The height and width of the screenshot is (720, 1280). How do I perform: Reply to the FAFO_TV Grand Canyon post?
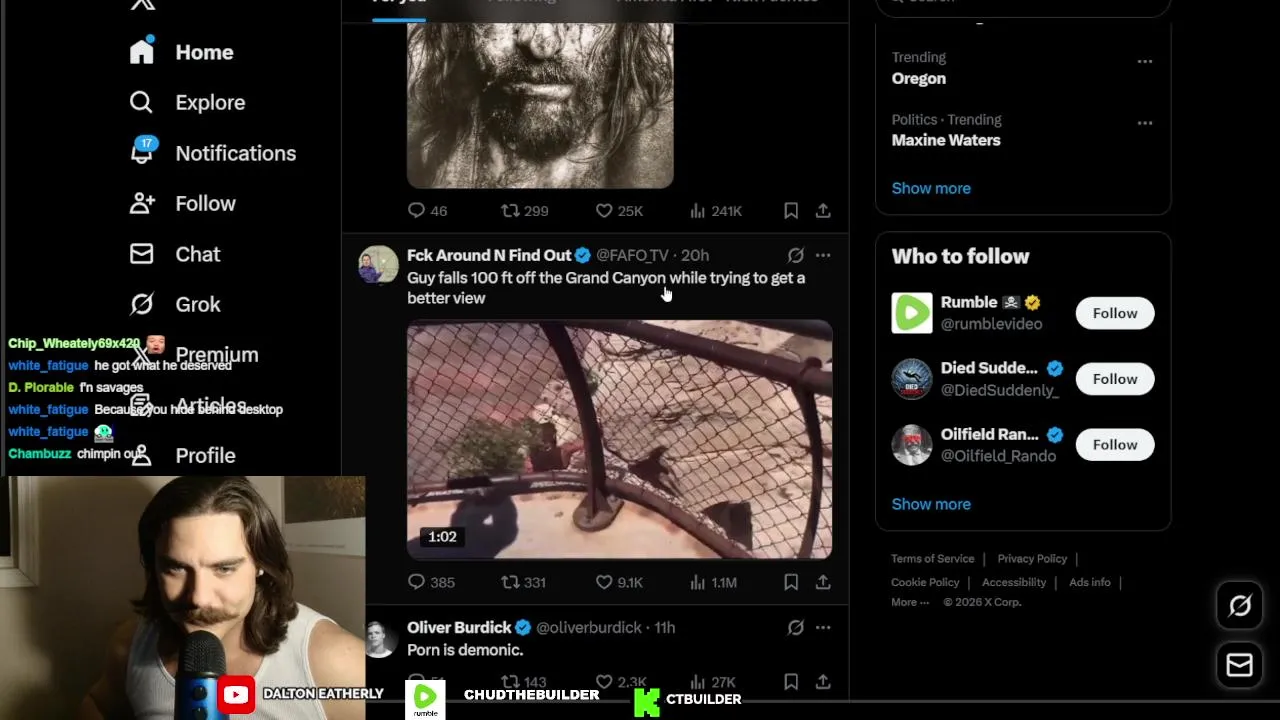coord(431,582)
